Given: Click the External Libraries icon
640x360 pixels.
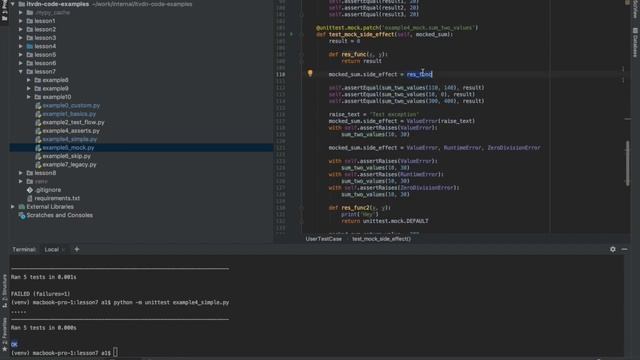Looking at the screenshot, I should pyautogui.click(x=22, y=207).
